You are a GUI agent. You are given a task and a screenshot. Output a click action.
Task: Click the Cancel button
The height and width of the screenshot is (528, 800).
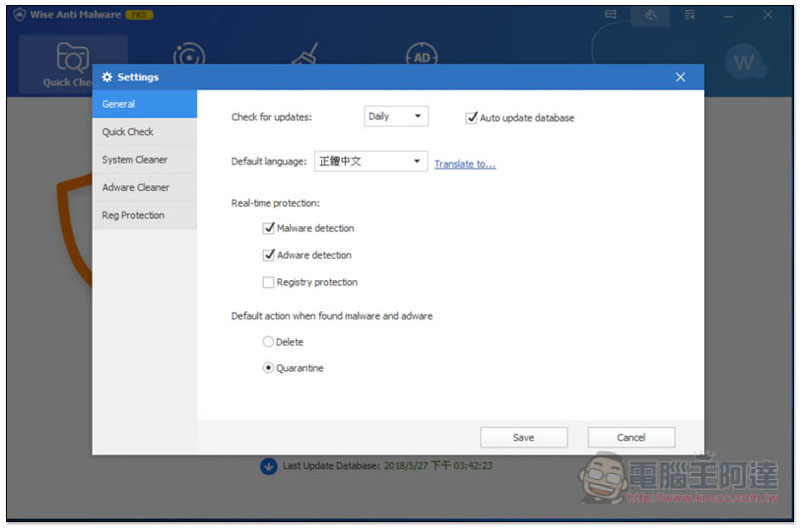[x=631, y=438]
